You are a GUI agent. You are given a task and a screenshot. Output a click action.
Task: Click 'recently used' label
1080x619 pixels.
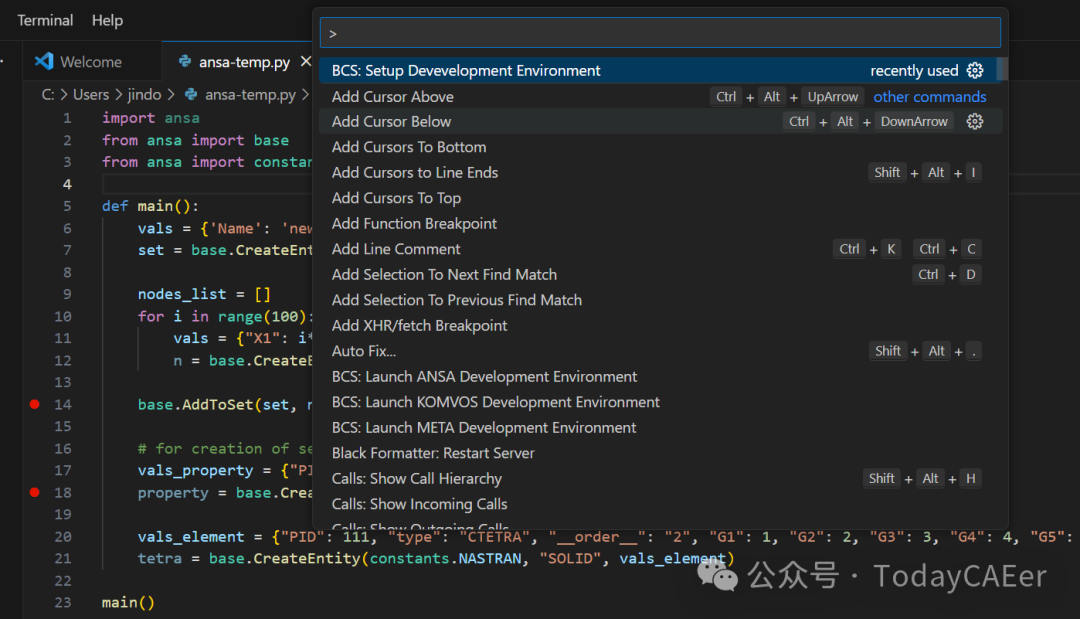pos(914,70)
